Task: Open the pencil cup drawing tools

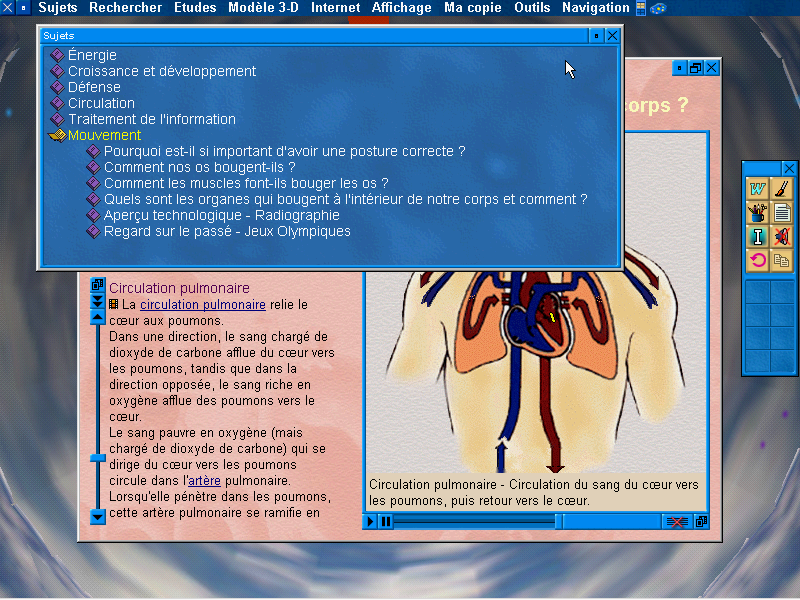Action: pos(758,213)
